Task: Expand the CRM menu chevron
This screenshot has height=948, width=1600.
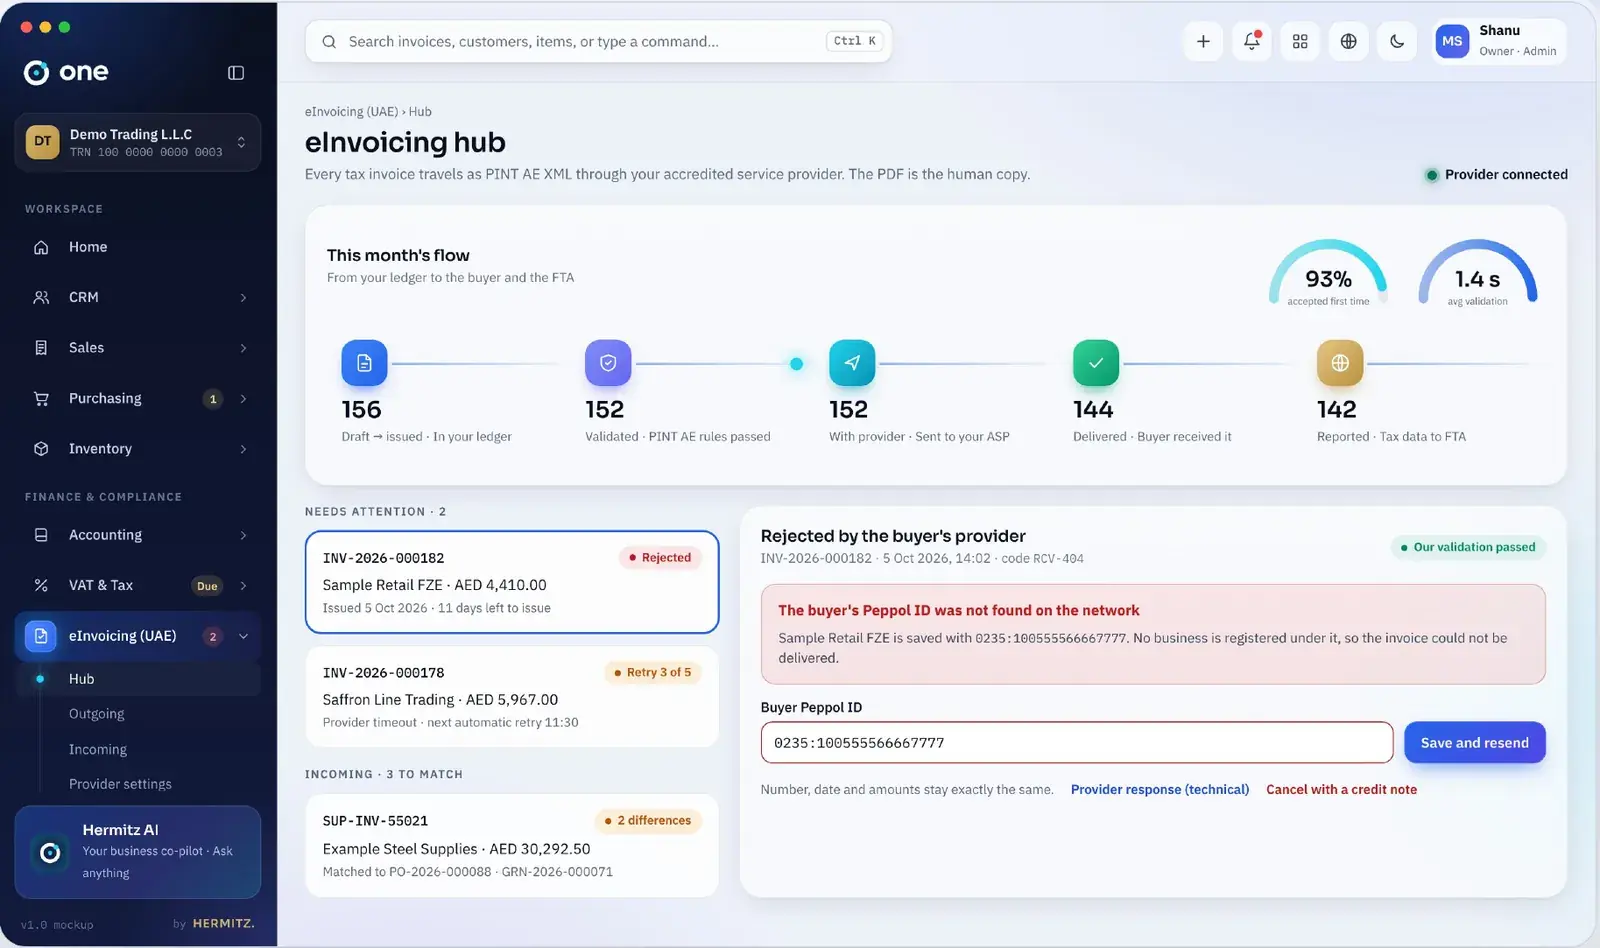Action: 243,298
